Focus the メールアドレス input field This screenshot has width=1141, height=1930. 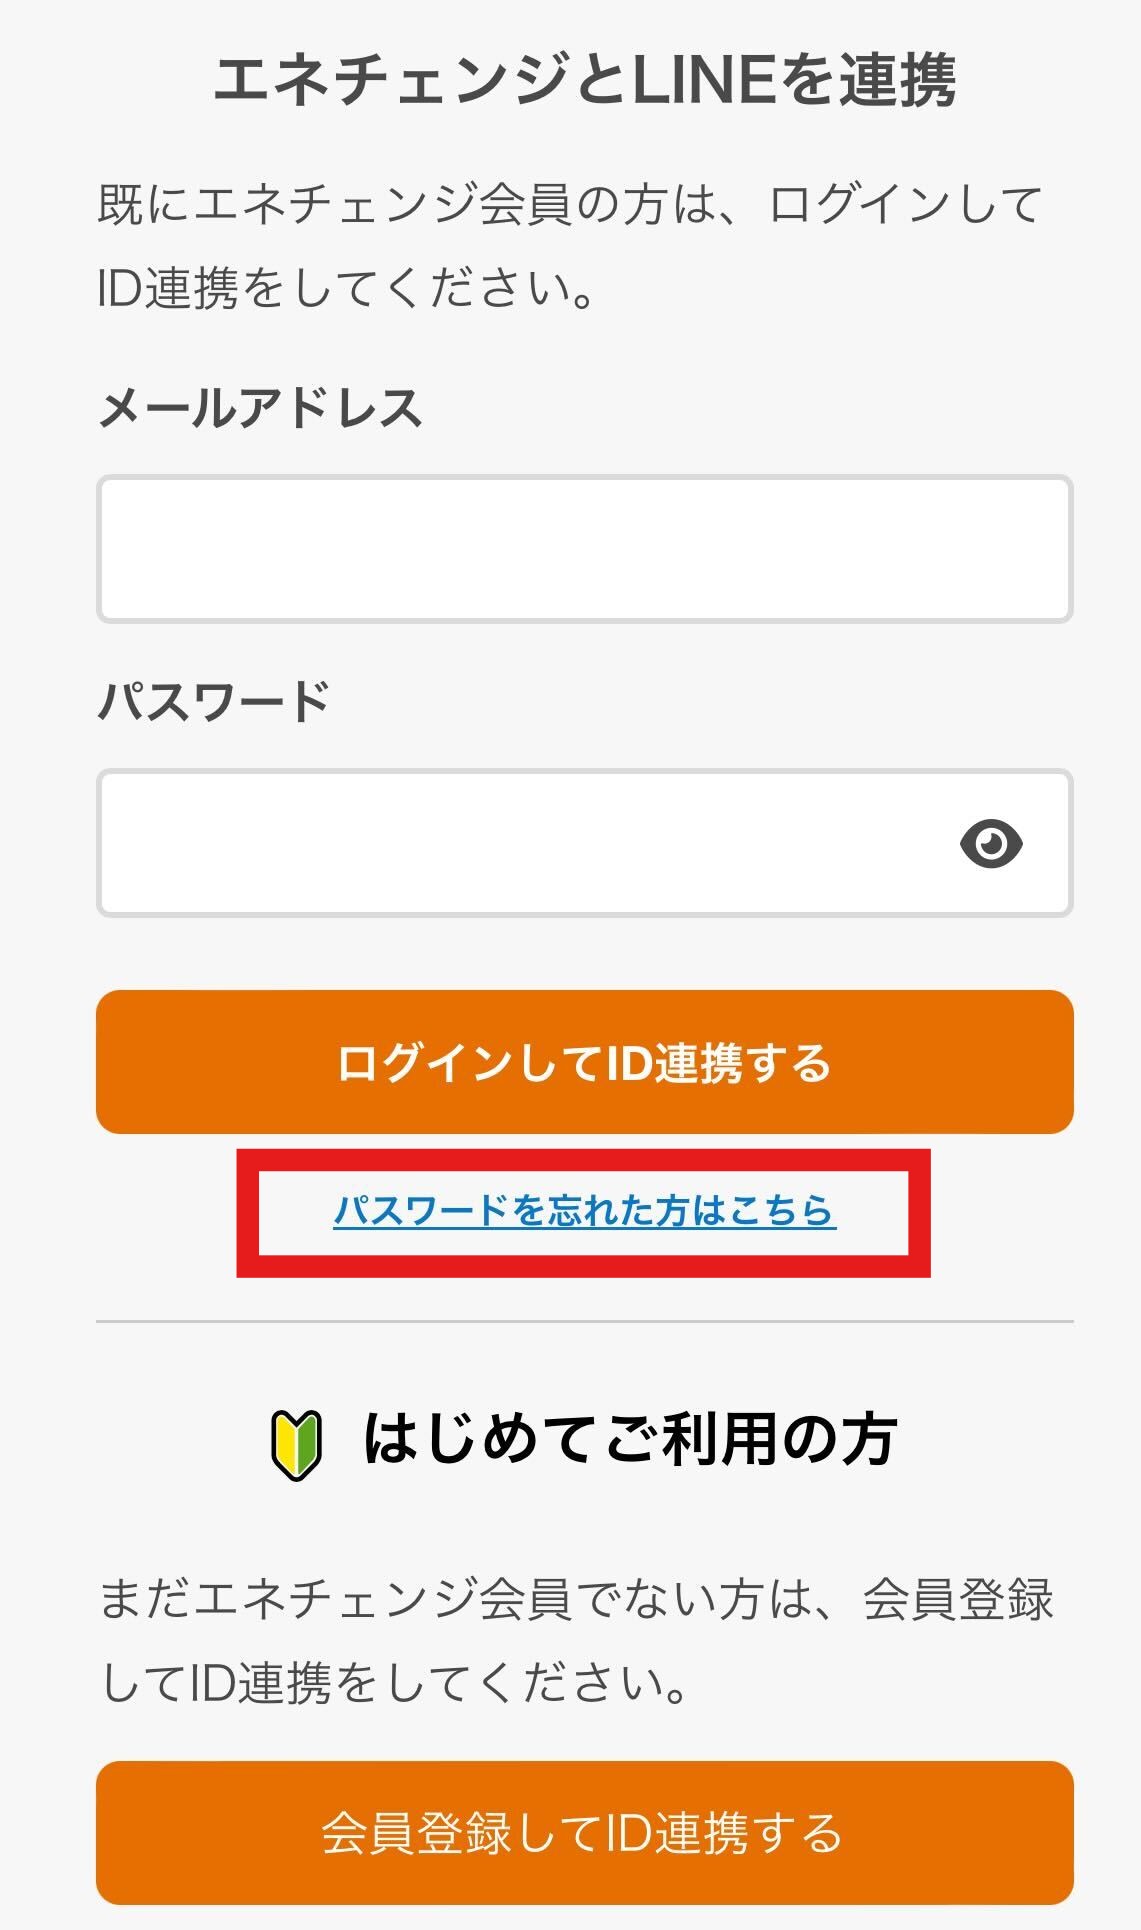tap(584, 549)
